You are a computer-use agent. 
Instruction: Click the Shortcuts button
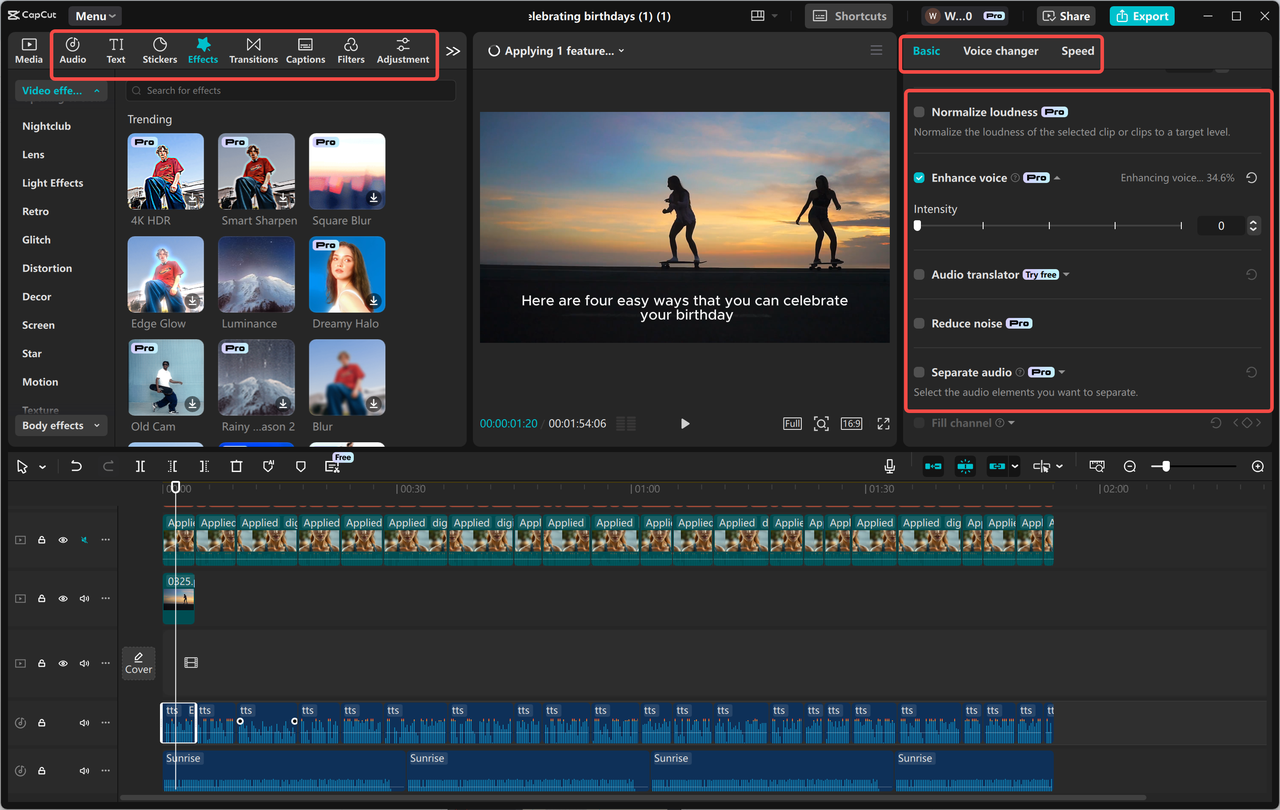[848, 16]
